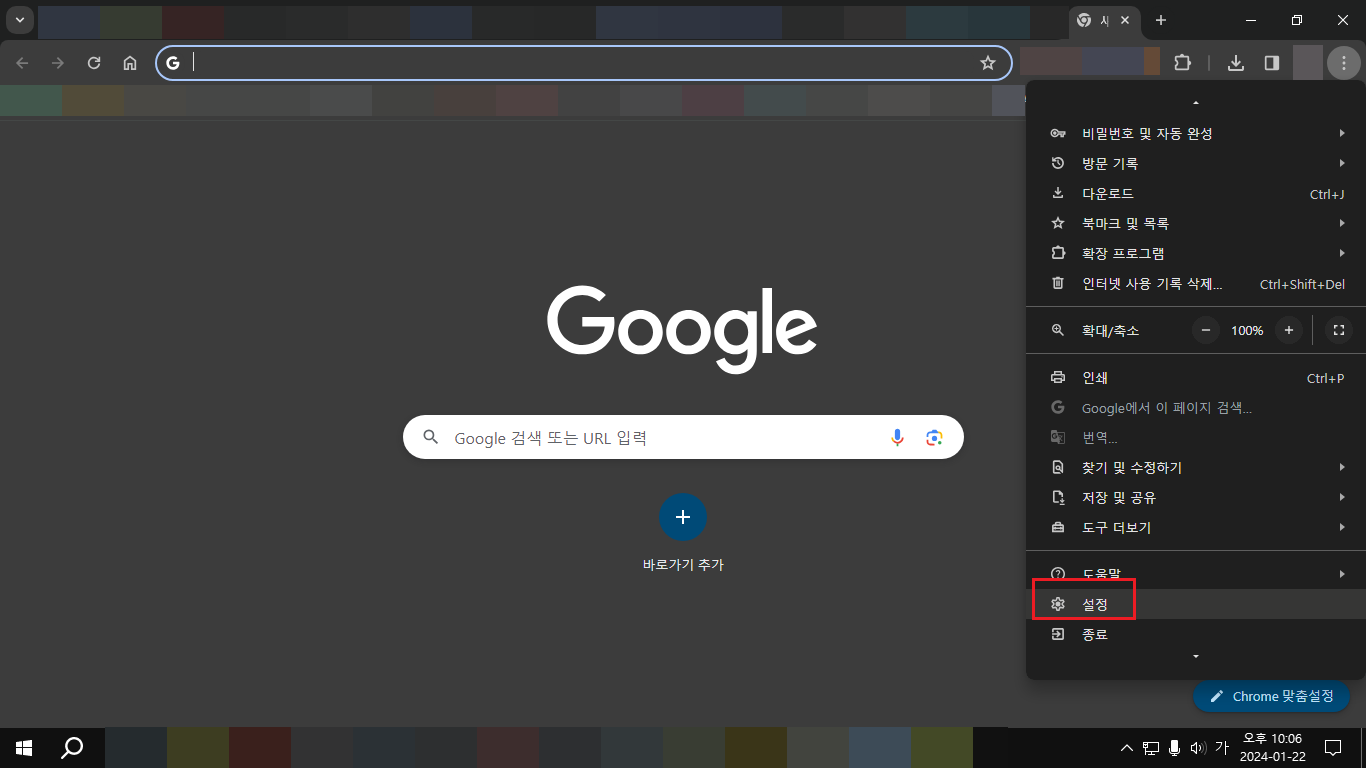Viewport: 1366px width, 768px height.
Task: Click the forward navigation arrow
Action: tap(58, 63)
